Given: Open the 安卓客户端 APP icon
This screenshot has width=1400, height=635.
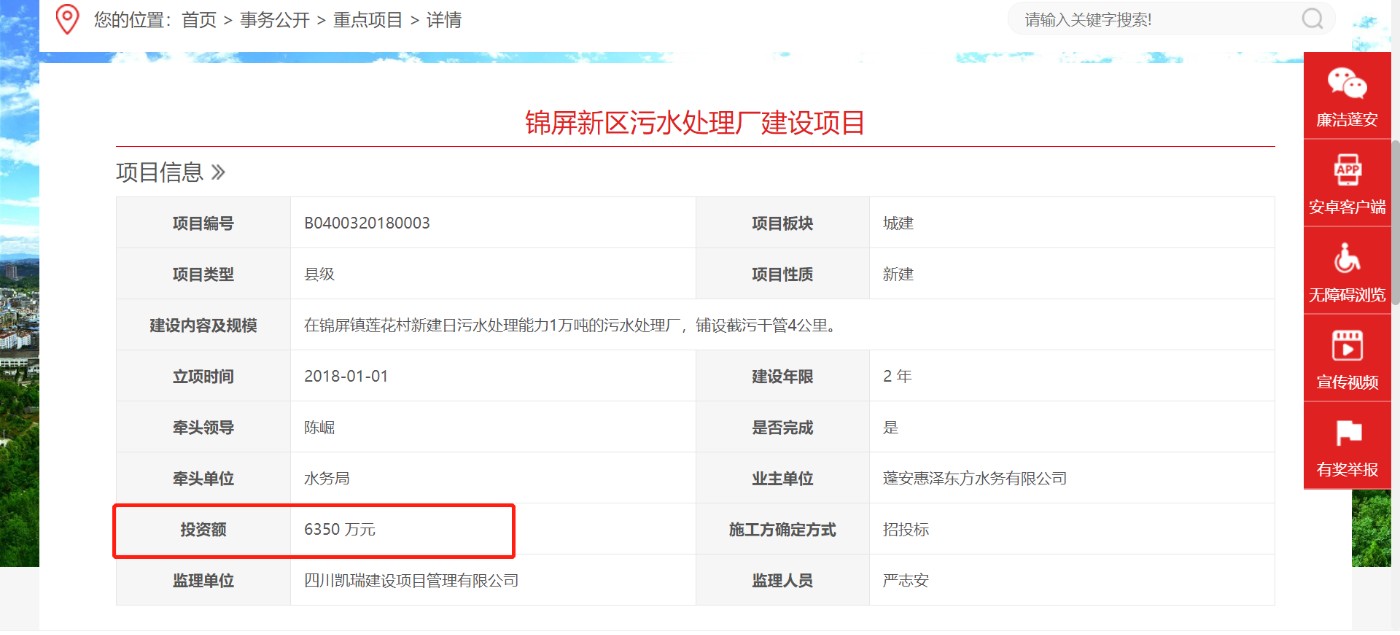Looking at the screenshot, I should pos(1347,172).
